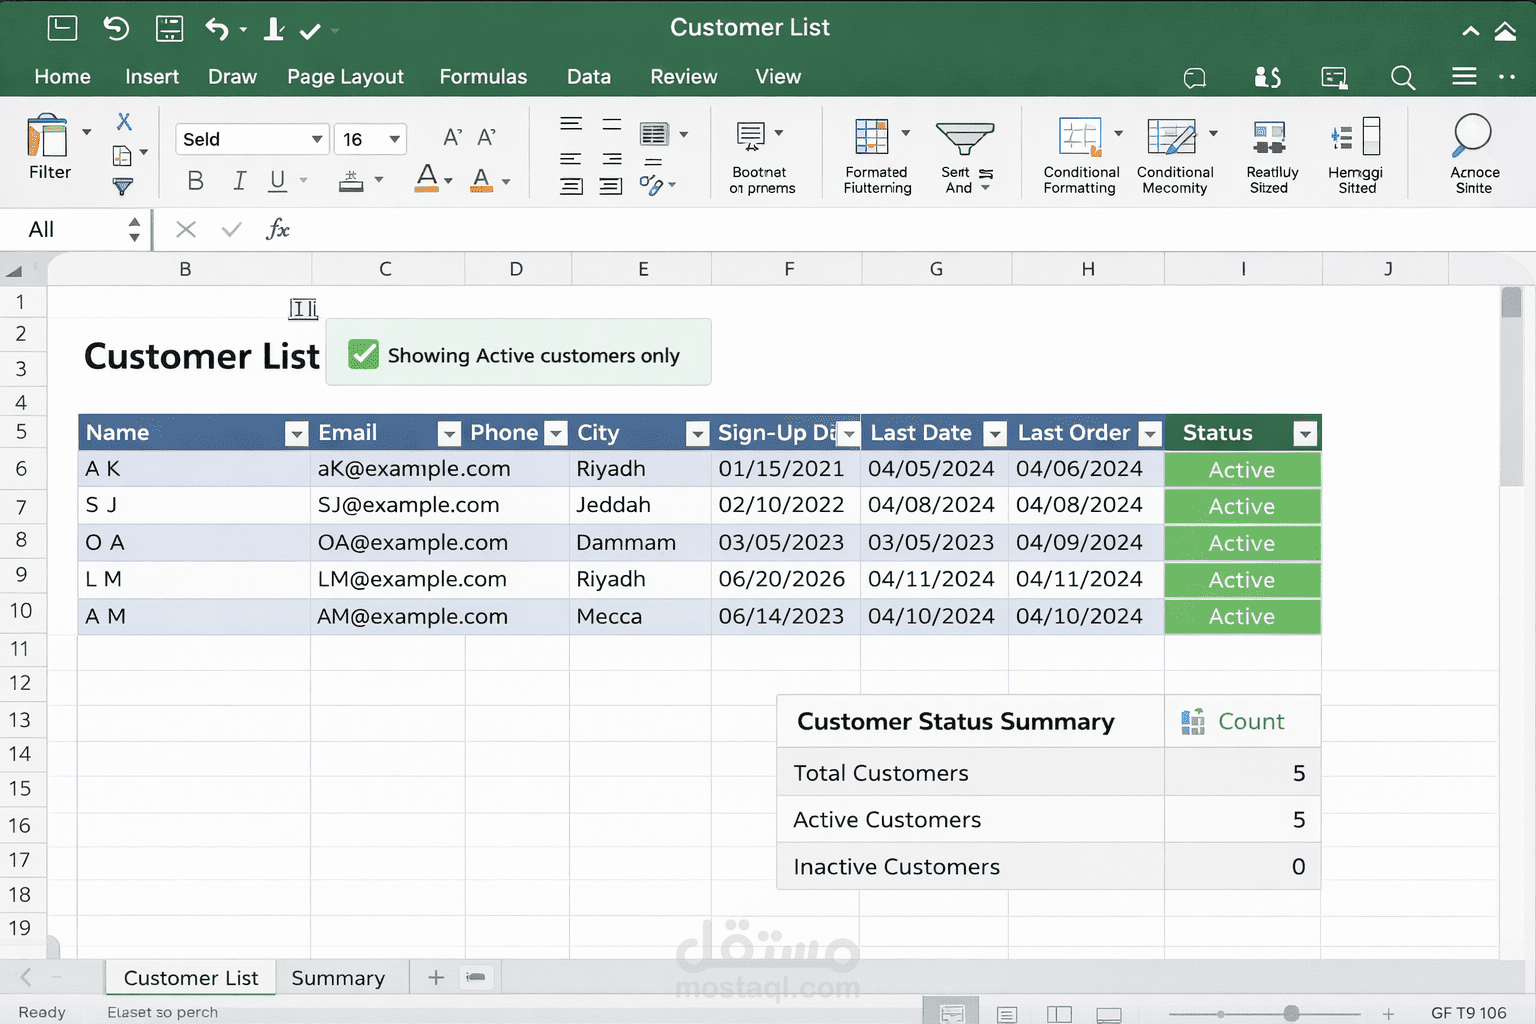1536x1024 pixels.
Task: Click the Formated Fiulterning icon
Action: click(x=871, y=136)
